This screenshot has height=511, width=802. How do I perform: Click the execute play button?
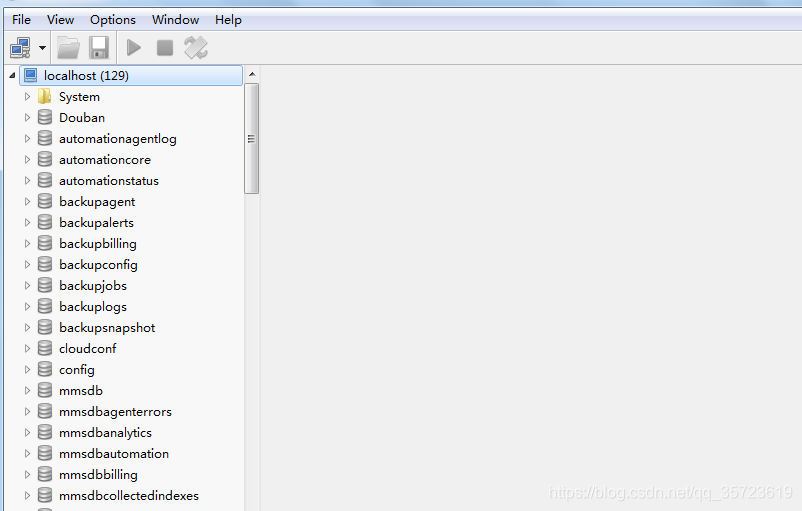133,48
